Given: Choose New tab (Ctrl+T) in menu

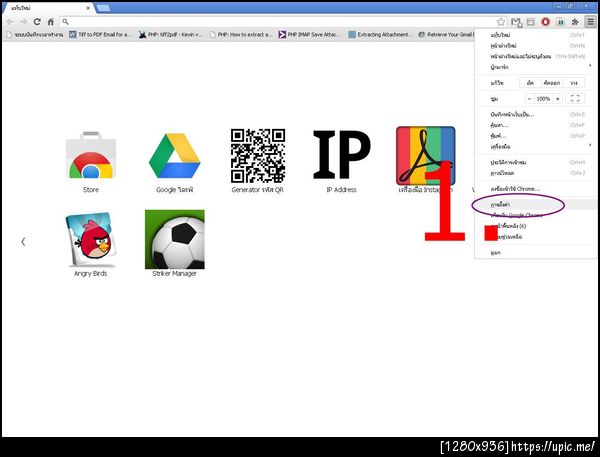Looking at the screenshot, I should point(536,35).
